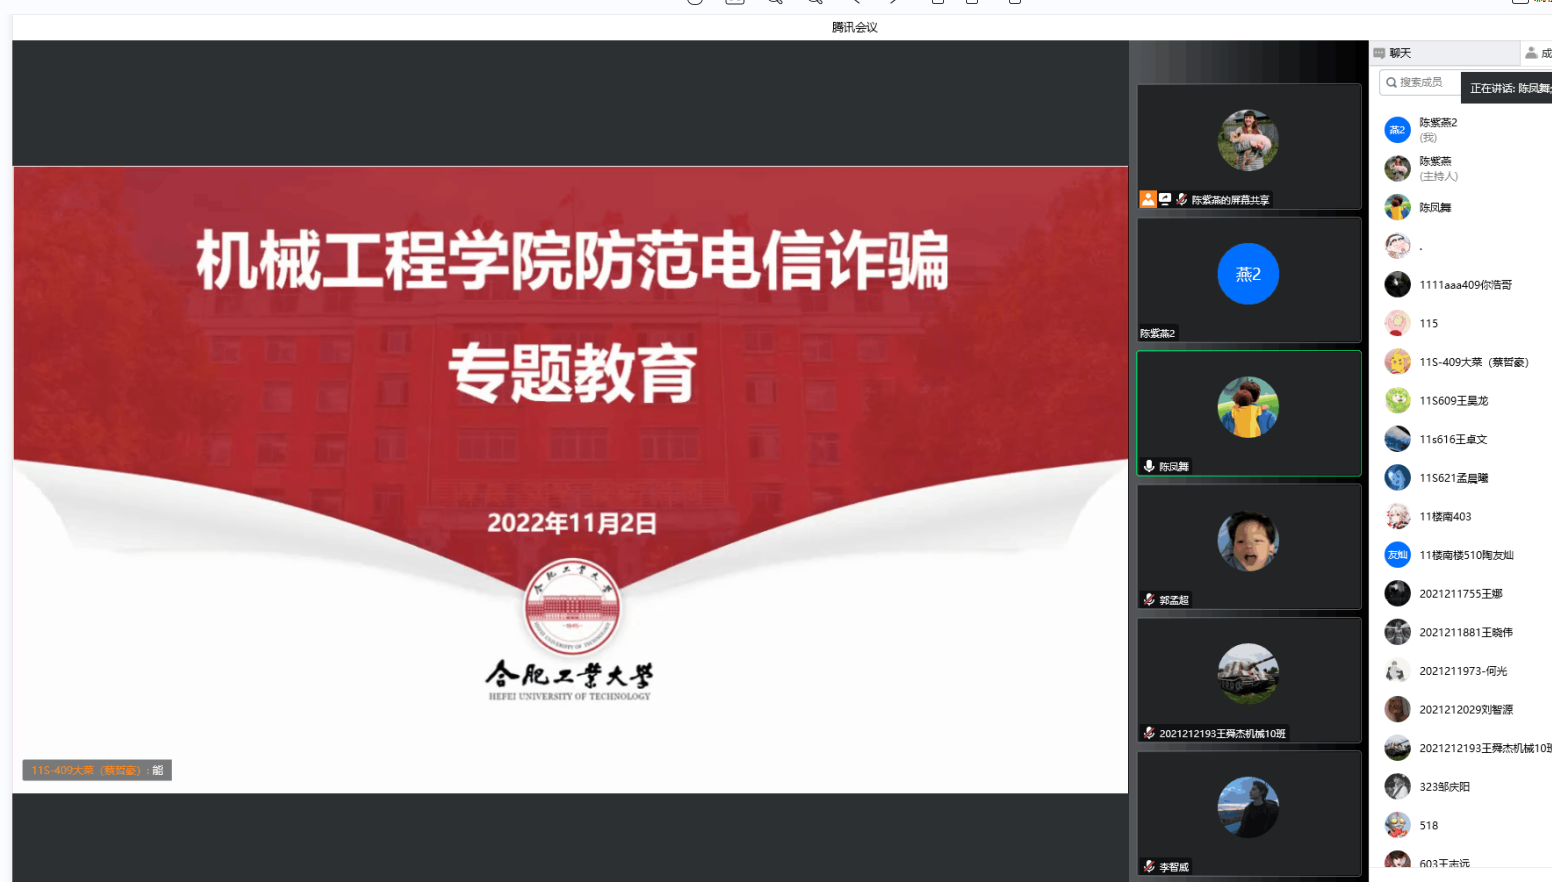This screenshot has height=882, width=1552.
Task: Click muted mic icon on 李智威's tile
Action: tap(1149, 867)
